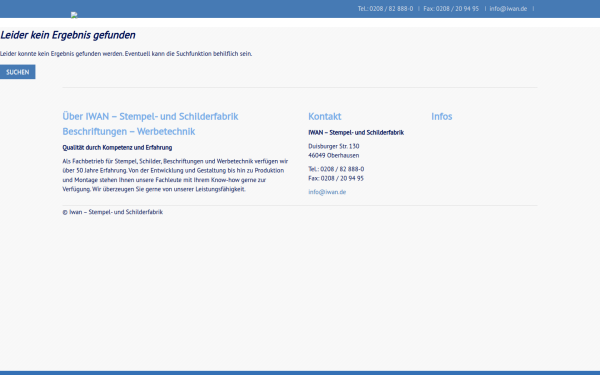600x375 pixels.
Task: Click the Infos footer heading
Action: point(442,116)
